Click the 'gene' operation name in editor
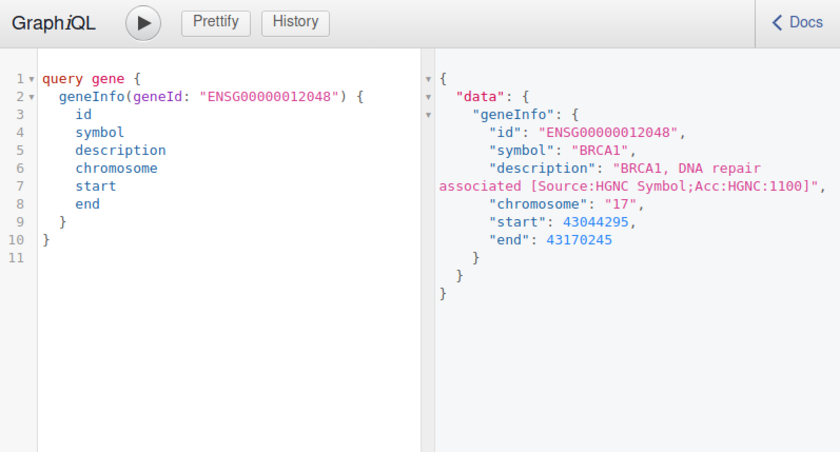Viewport: 840px width, 452px height. click(108, 79)
